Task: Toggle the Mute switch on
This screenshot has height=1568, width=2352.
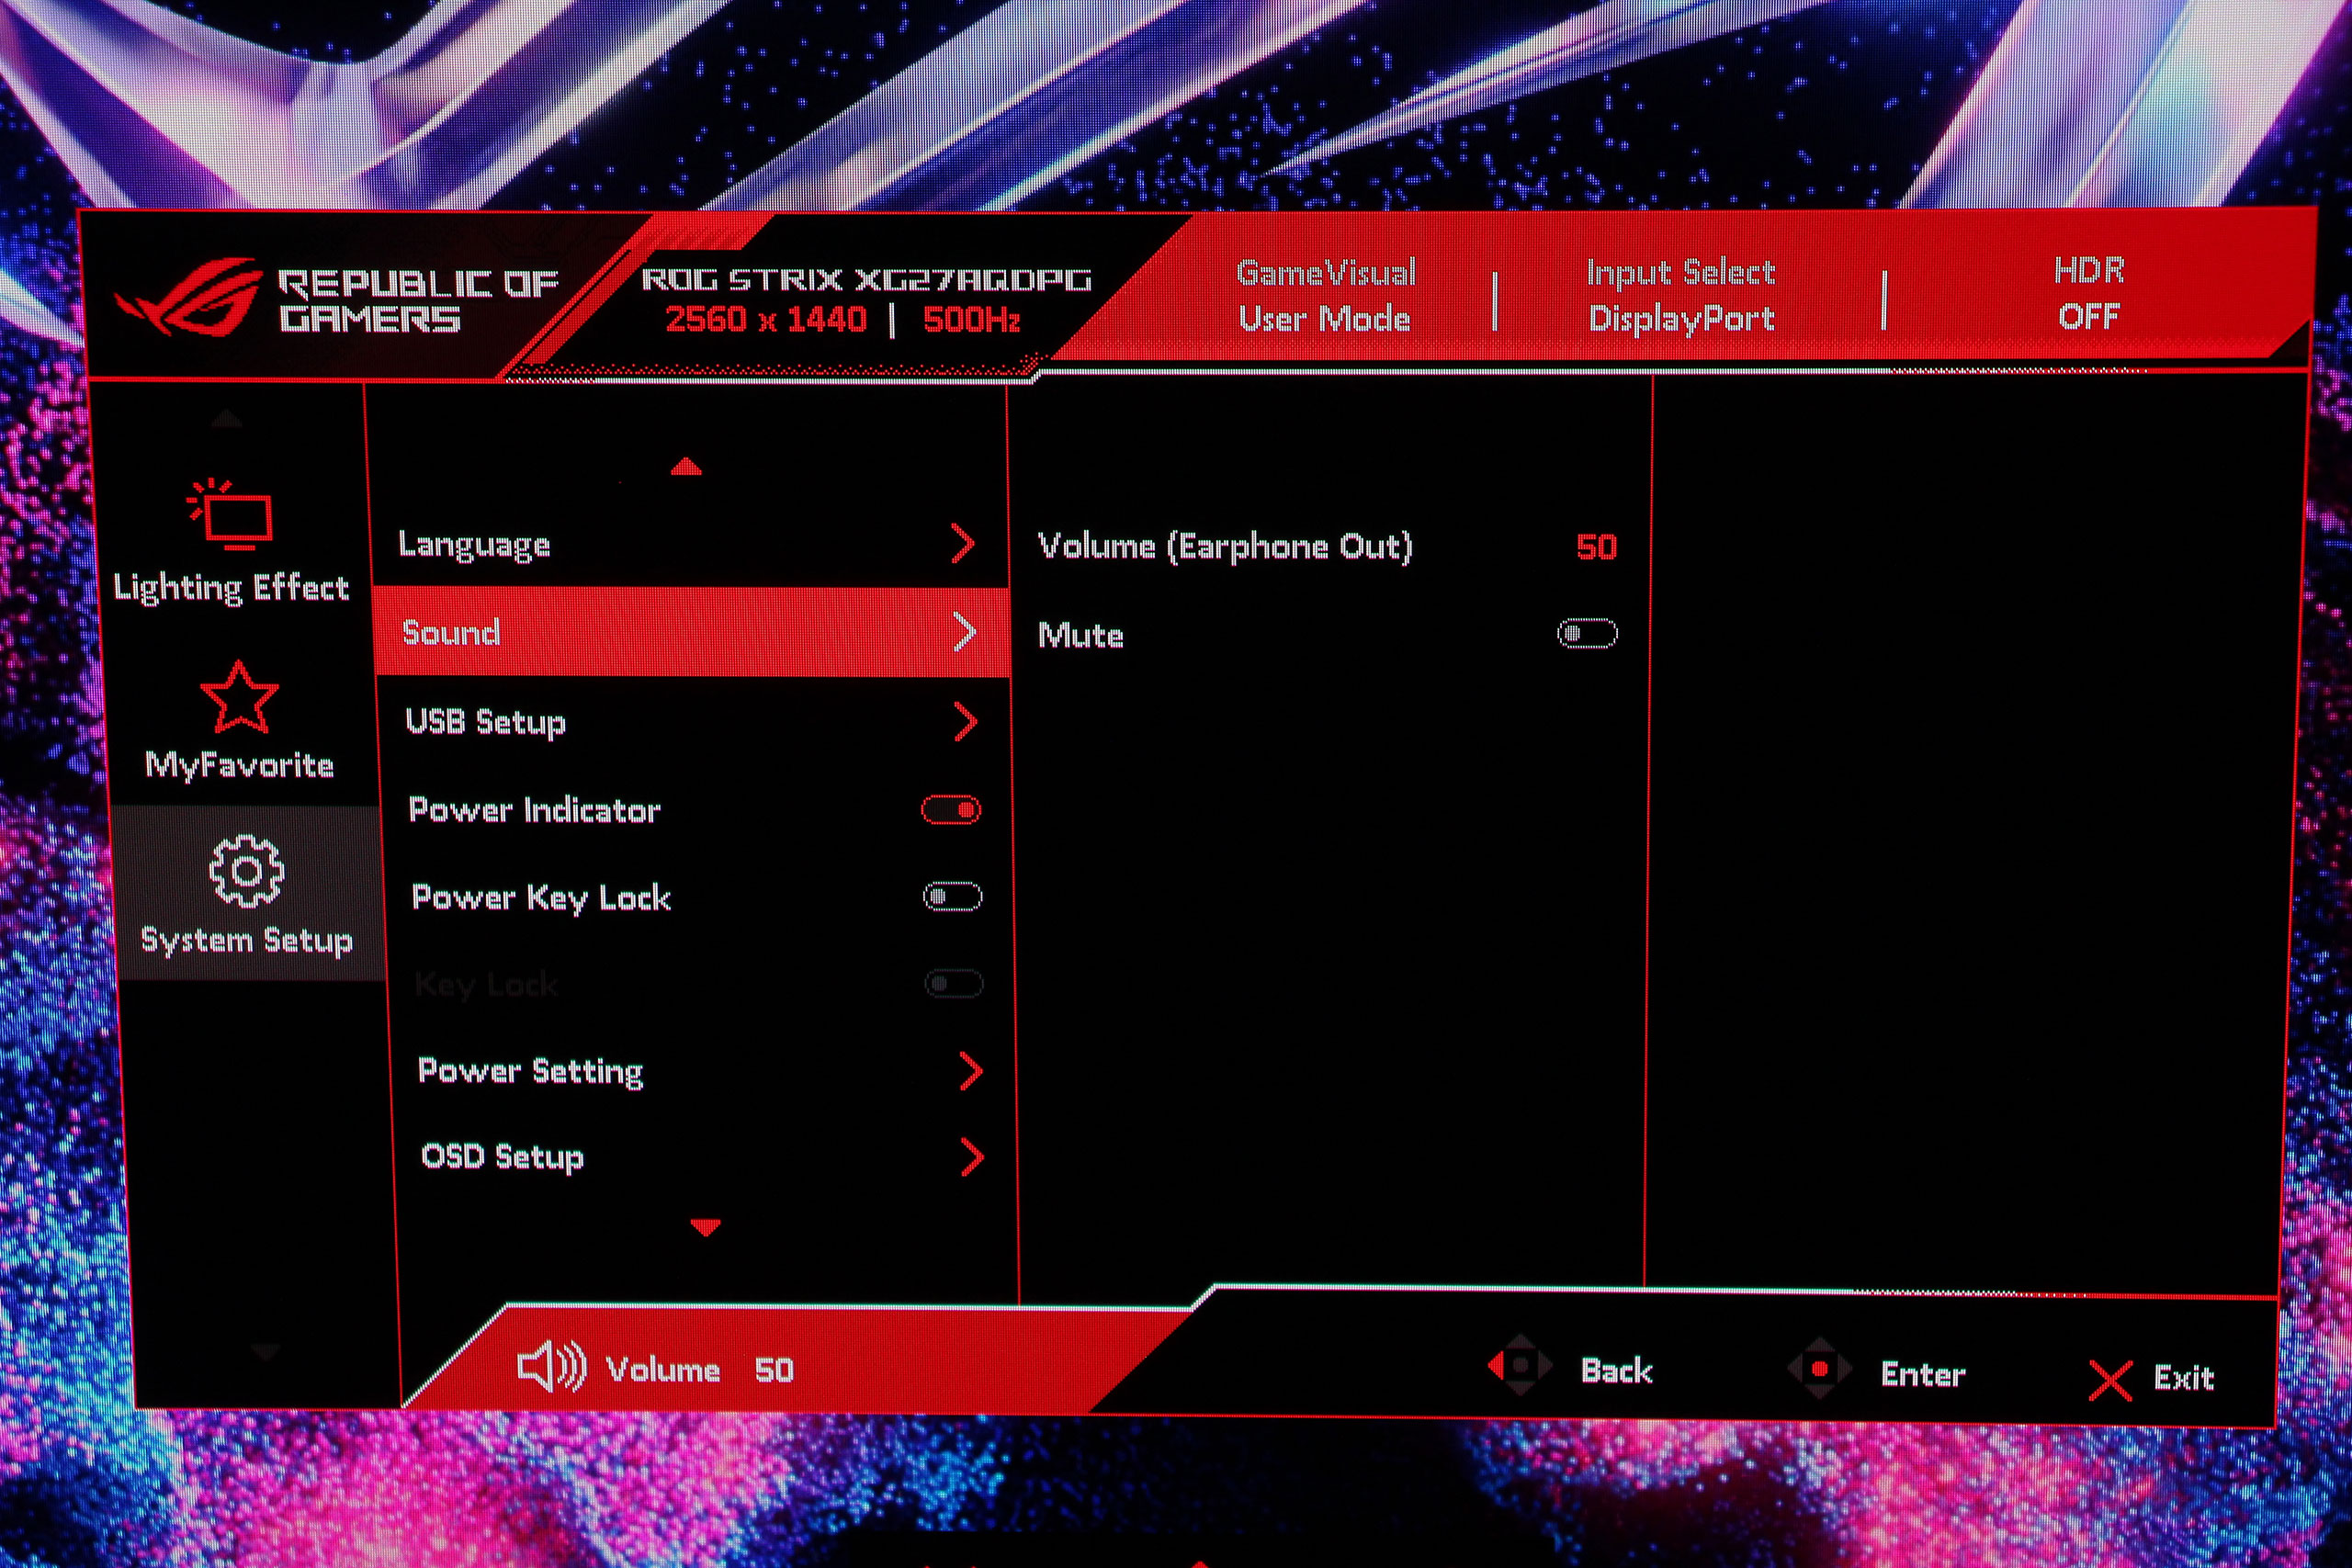Action: pos(1586,633)
